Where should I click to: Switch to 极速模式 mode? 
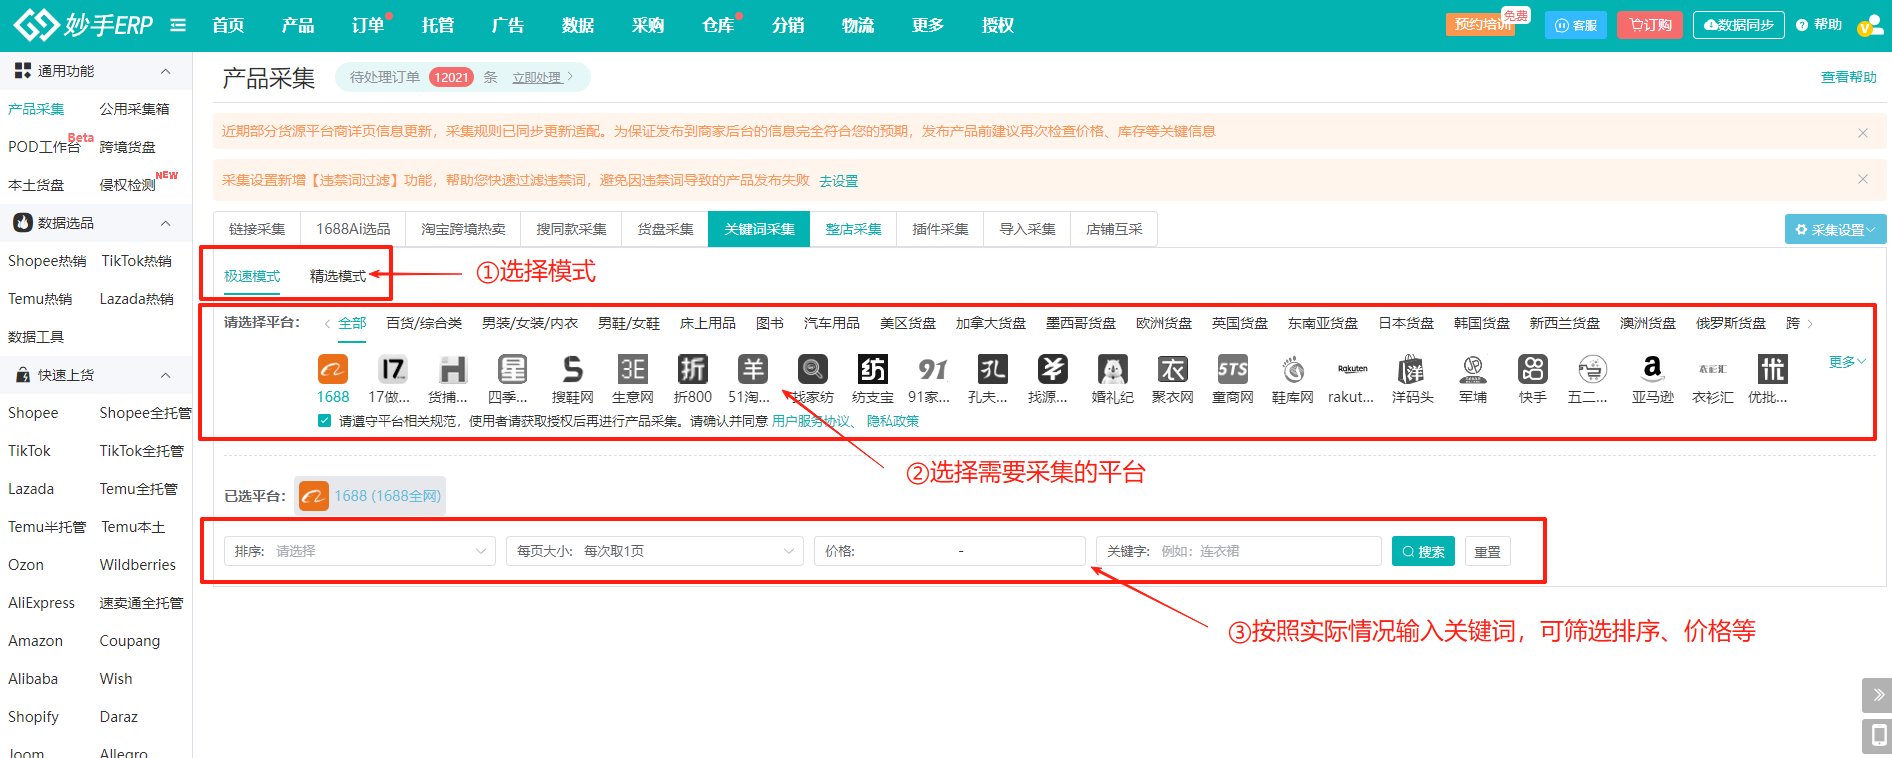click(x=252, y=276)
